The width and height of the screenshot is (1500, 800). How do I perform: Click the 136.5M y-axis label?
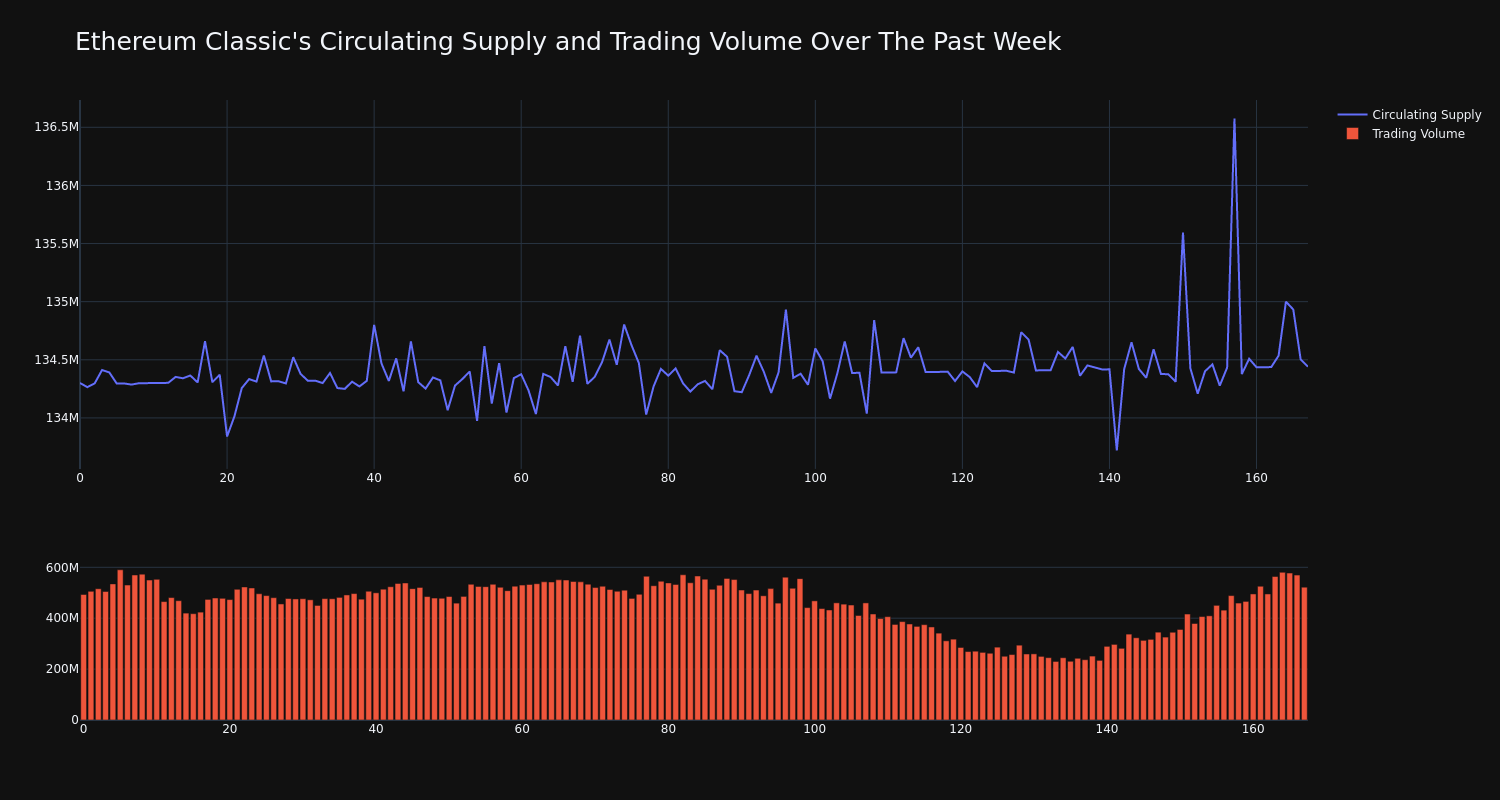56,127
